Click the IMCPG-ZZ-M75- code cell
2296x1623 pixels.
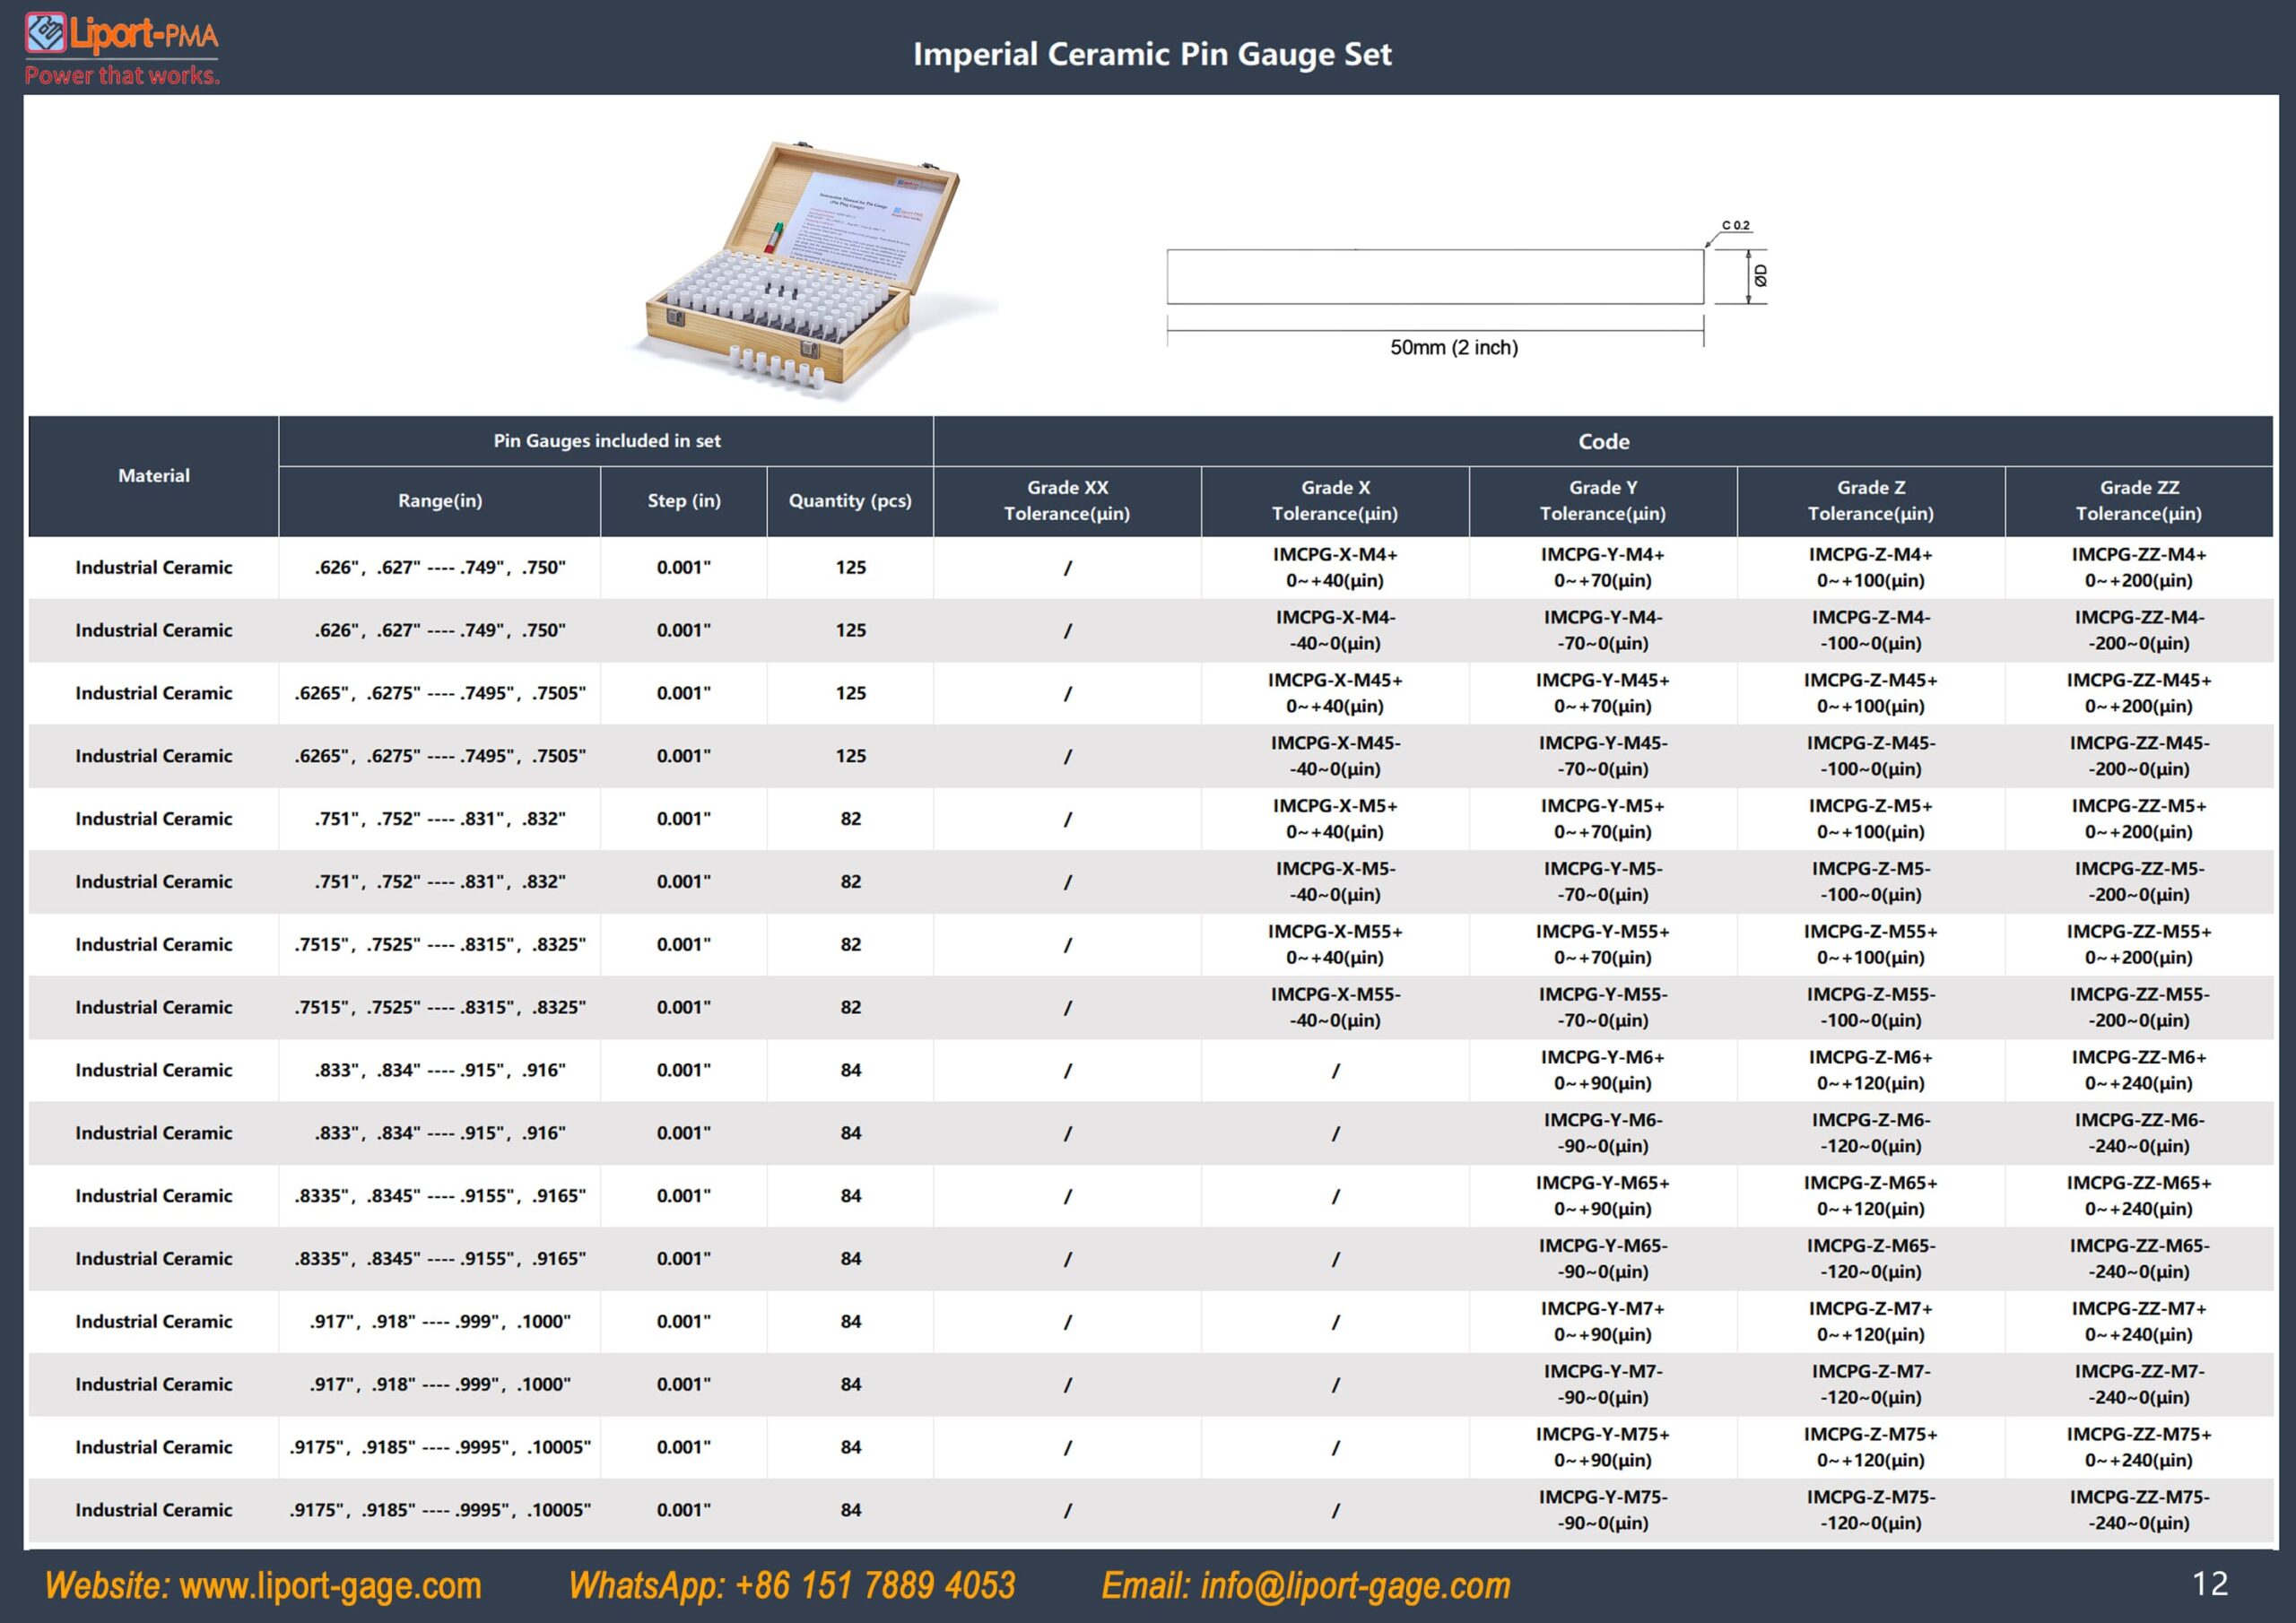pos(2139,1510)
